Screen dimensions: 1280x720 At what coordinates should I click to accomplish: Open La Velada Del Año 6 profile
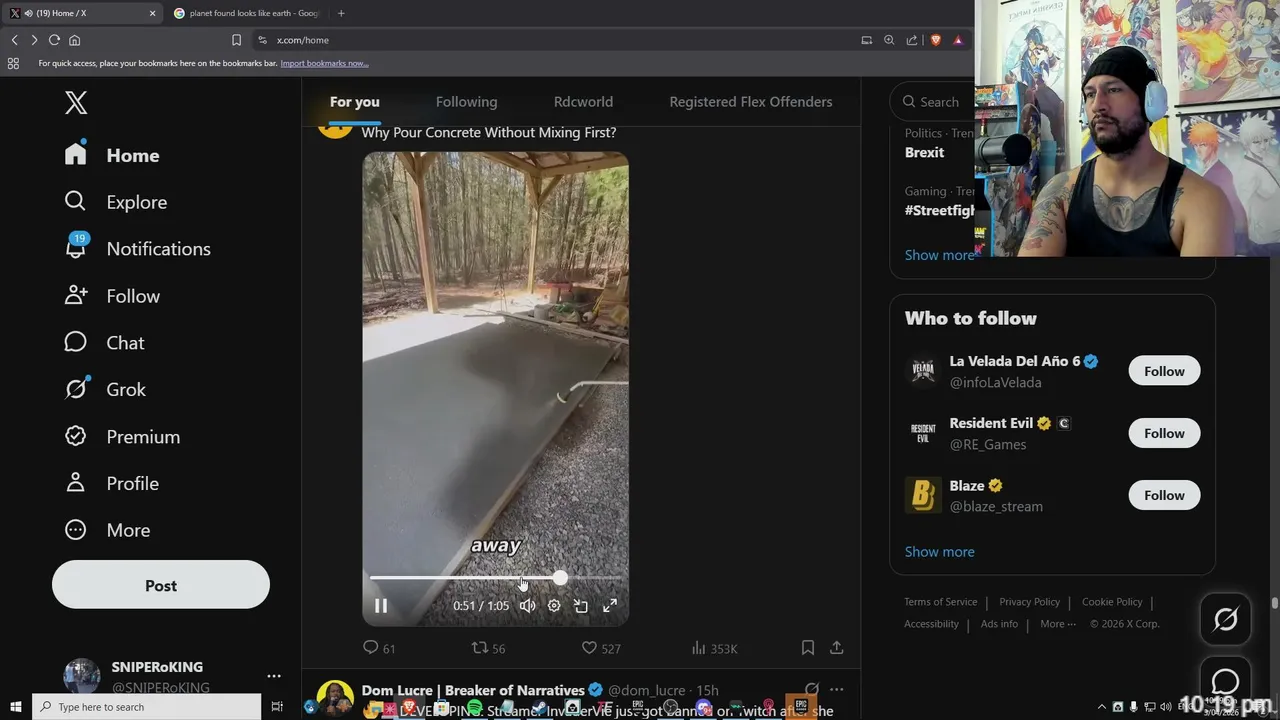click(1015, 361)
